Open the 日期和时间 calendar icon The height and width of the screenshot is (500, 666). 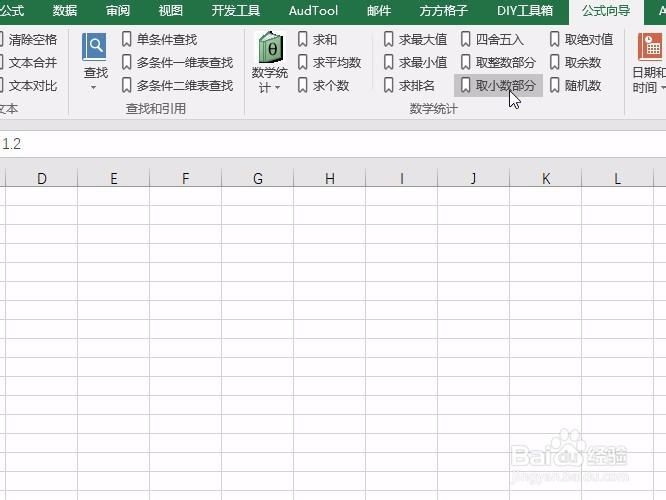[x=650, y=47]
